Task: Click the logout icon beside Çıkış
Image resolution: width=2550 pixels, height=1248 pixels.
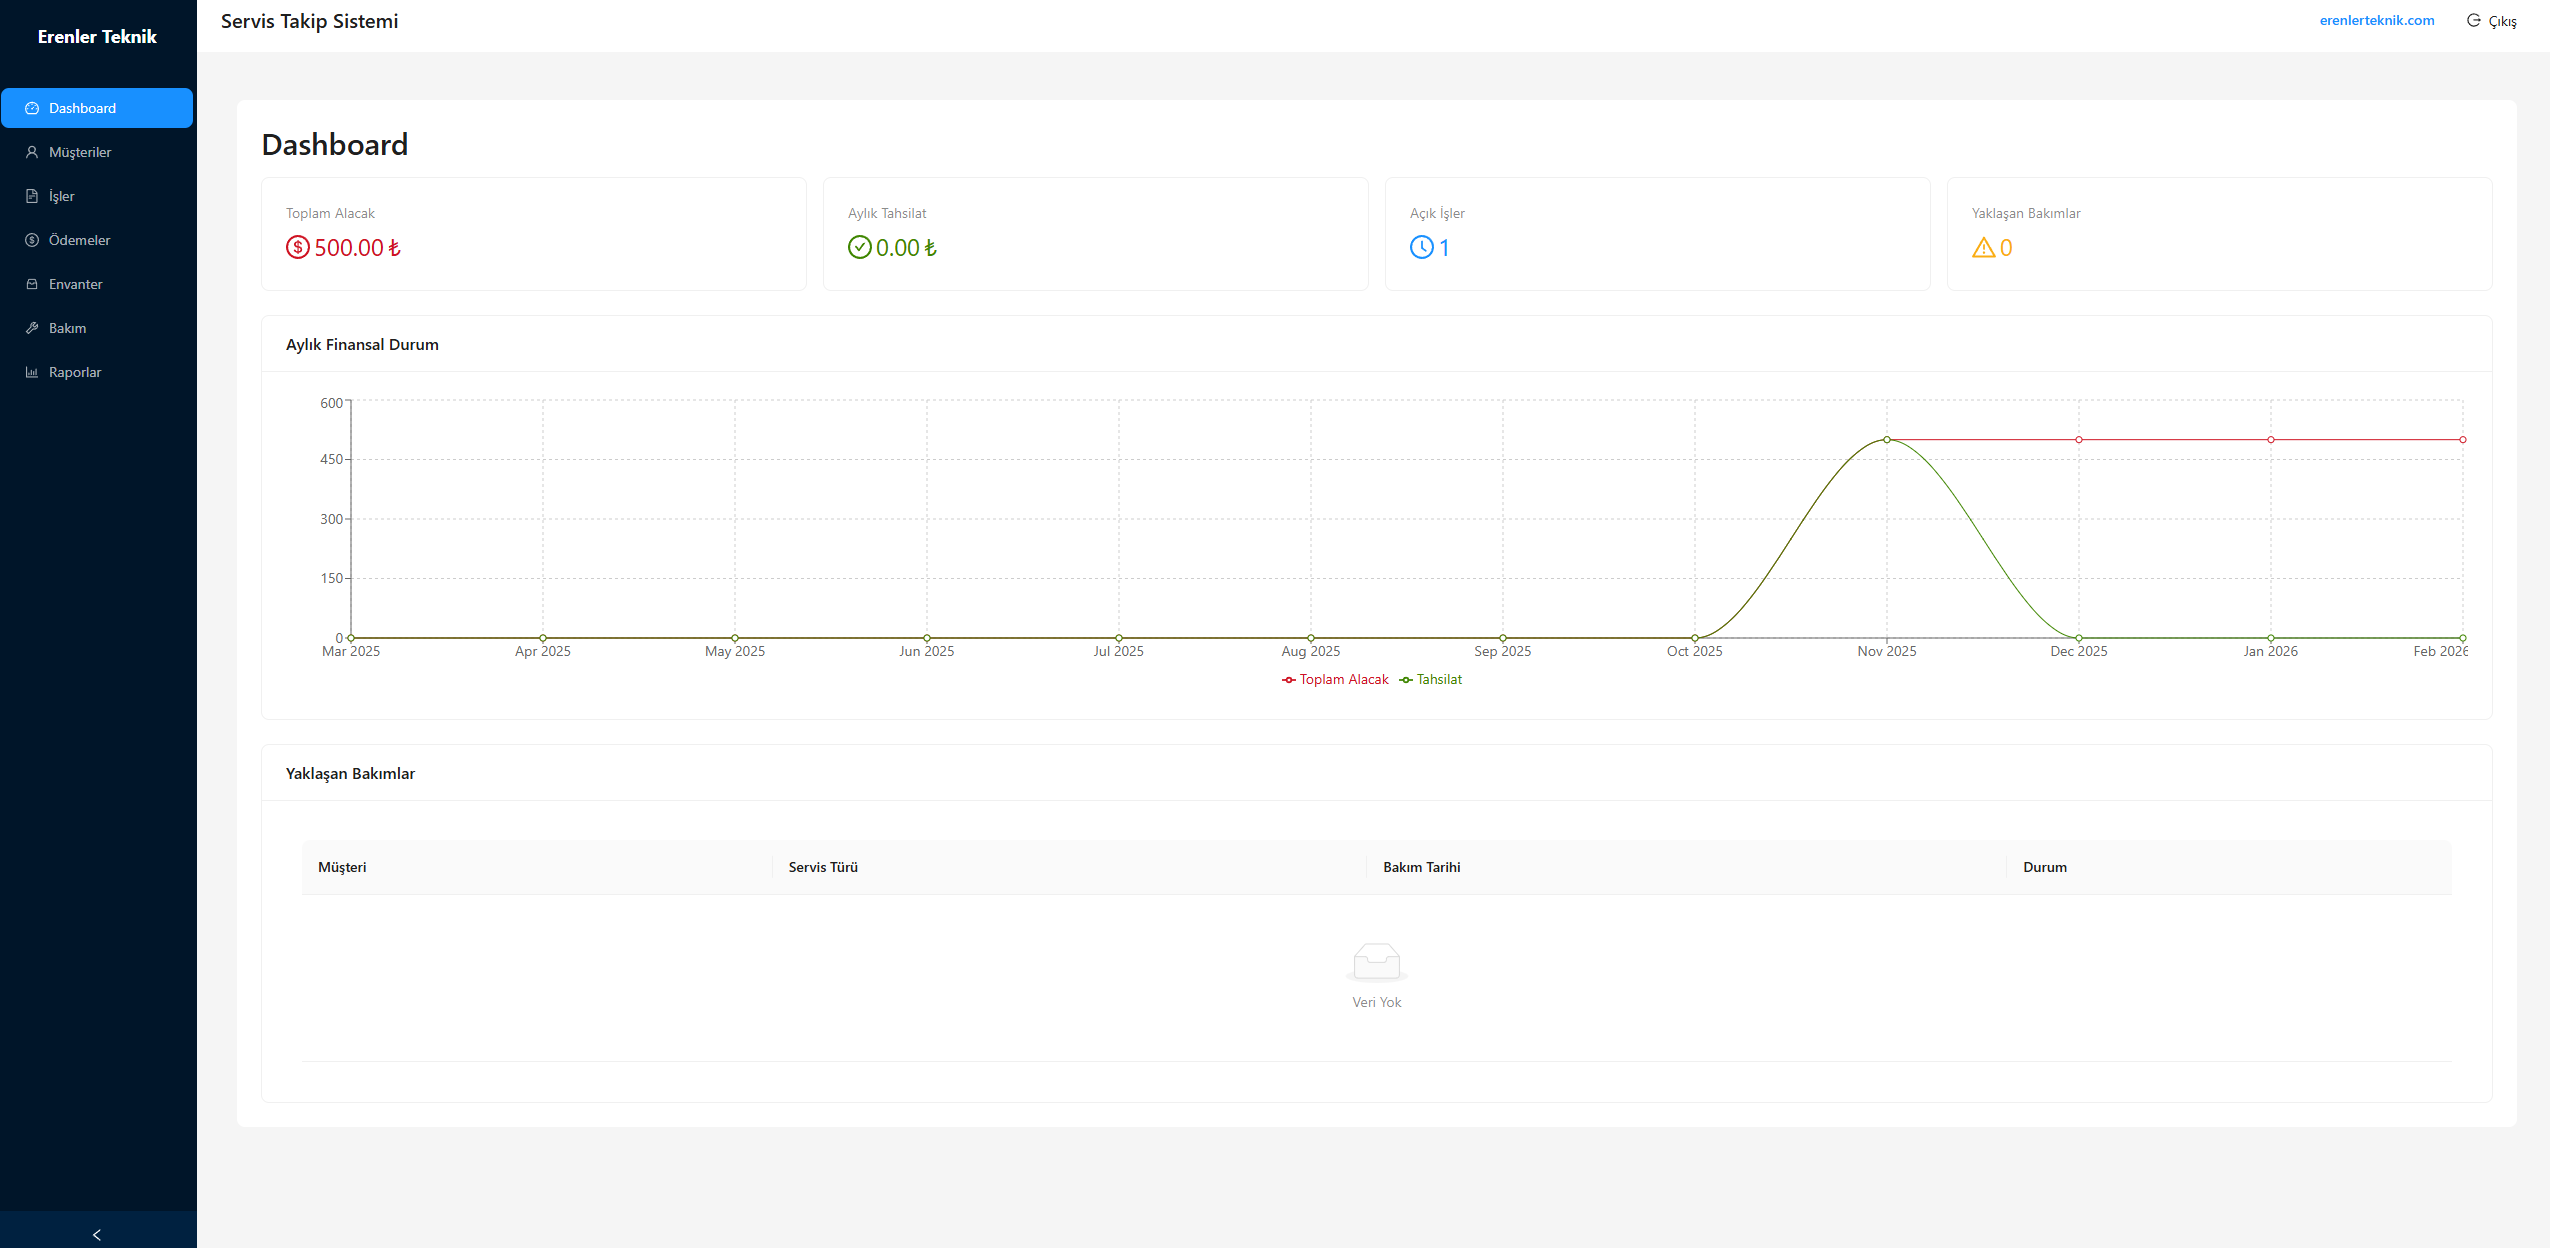Action: coord(2473,20)
